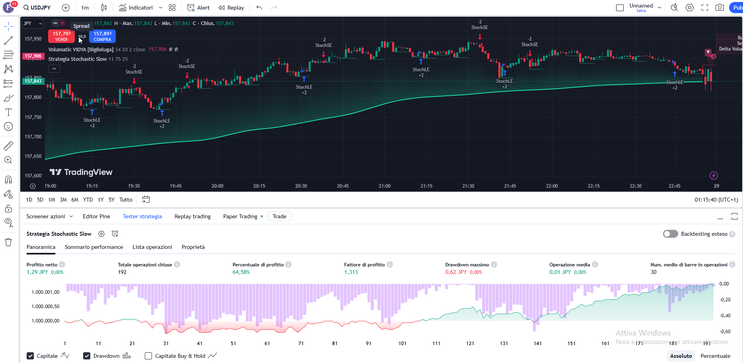Toggle stay in drawing mode
Viewport: 743px width, 363px height.
pos(8,194)
